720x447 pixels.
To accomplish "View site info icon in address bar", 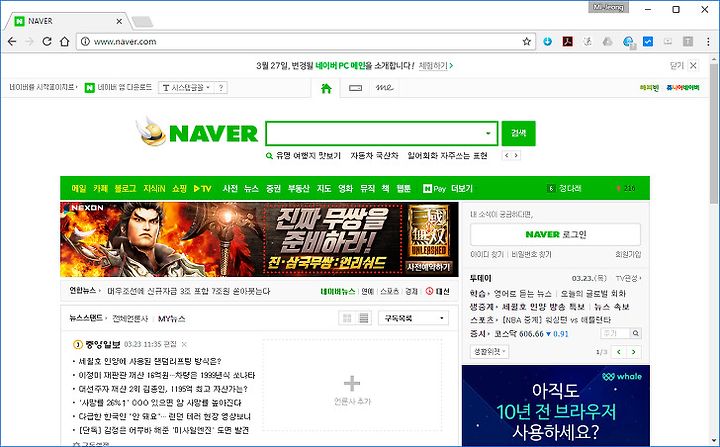I will coord(85,41).
